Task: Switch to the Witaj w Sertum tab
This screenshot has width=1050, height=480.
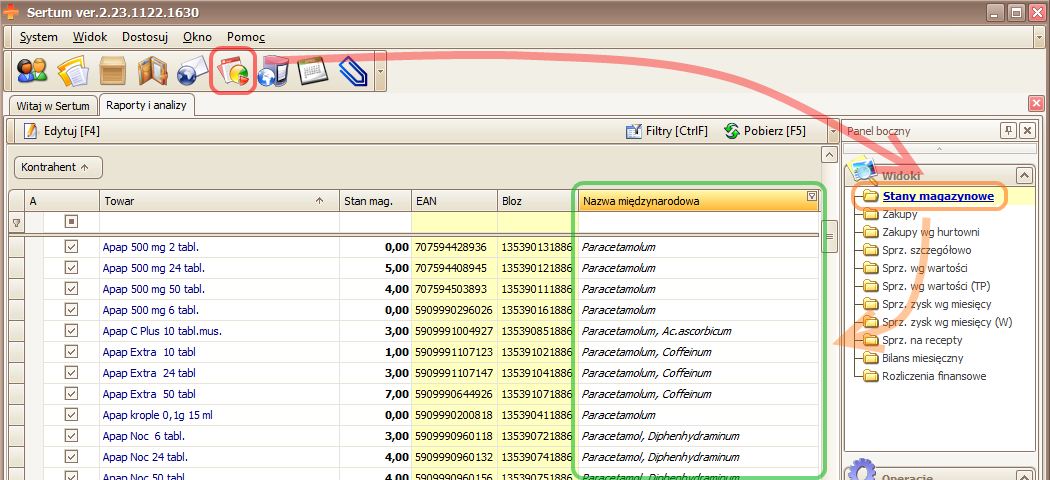Action: click(53, 105)
